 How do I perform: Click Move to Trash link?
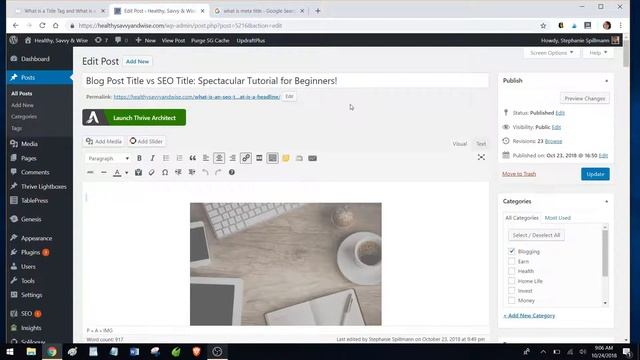tap(519, 174)
